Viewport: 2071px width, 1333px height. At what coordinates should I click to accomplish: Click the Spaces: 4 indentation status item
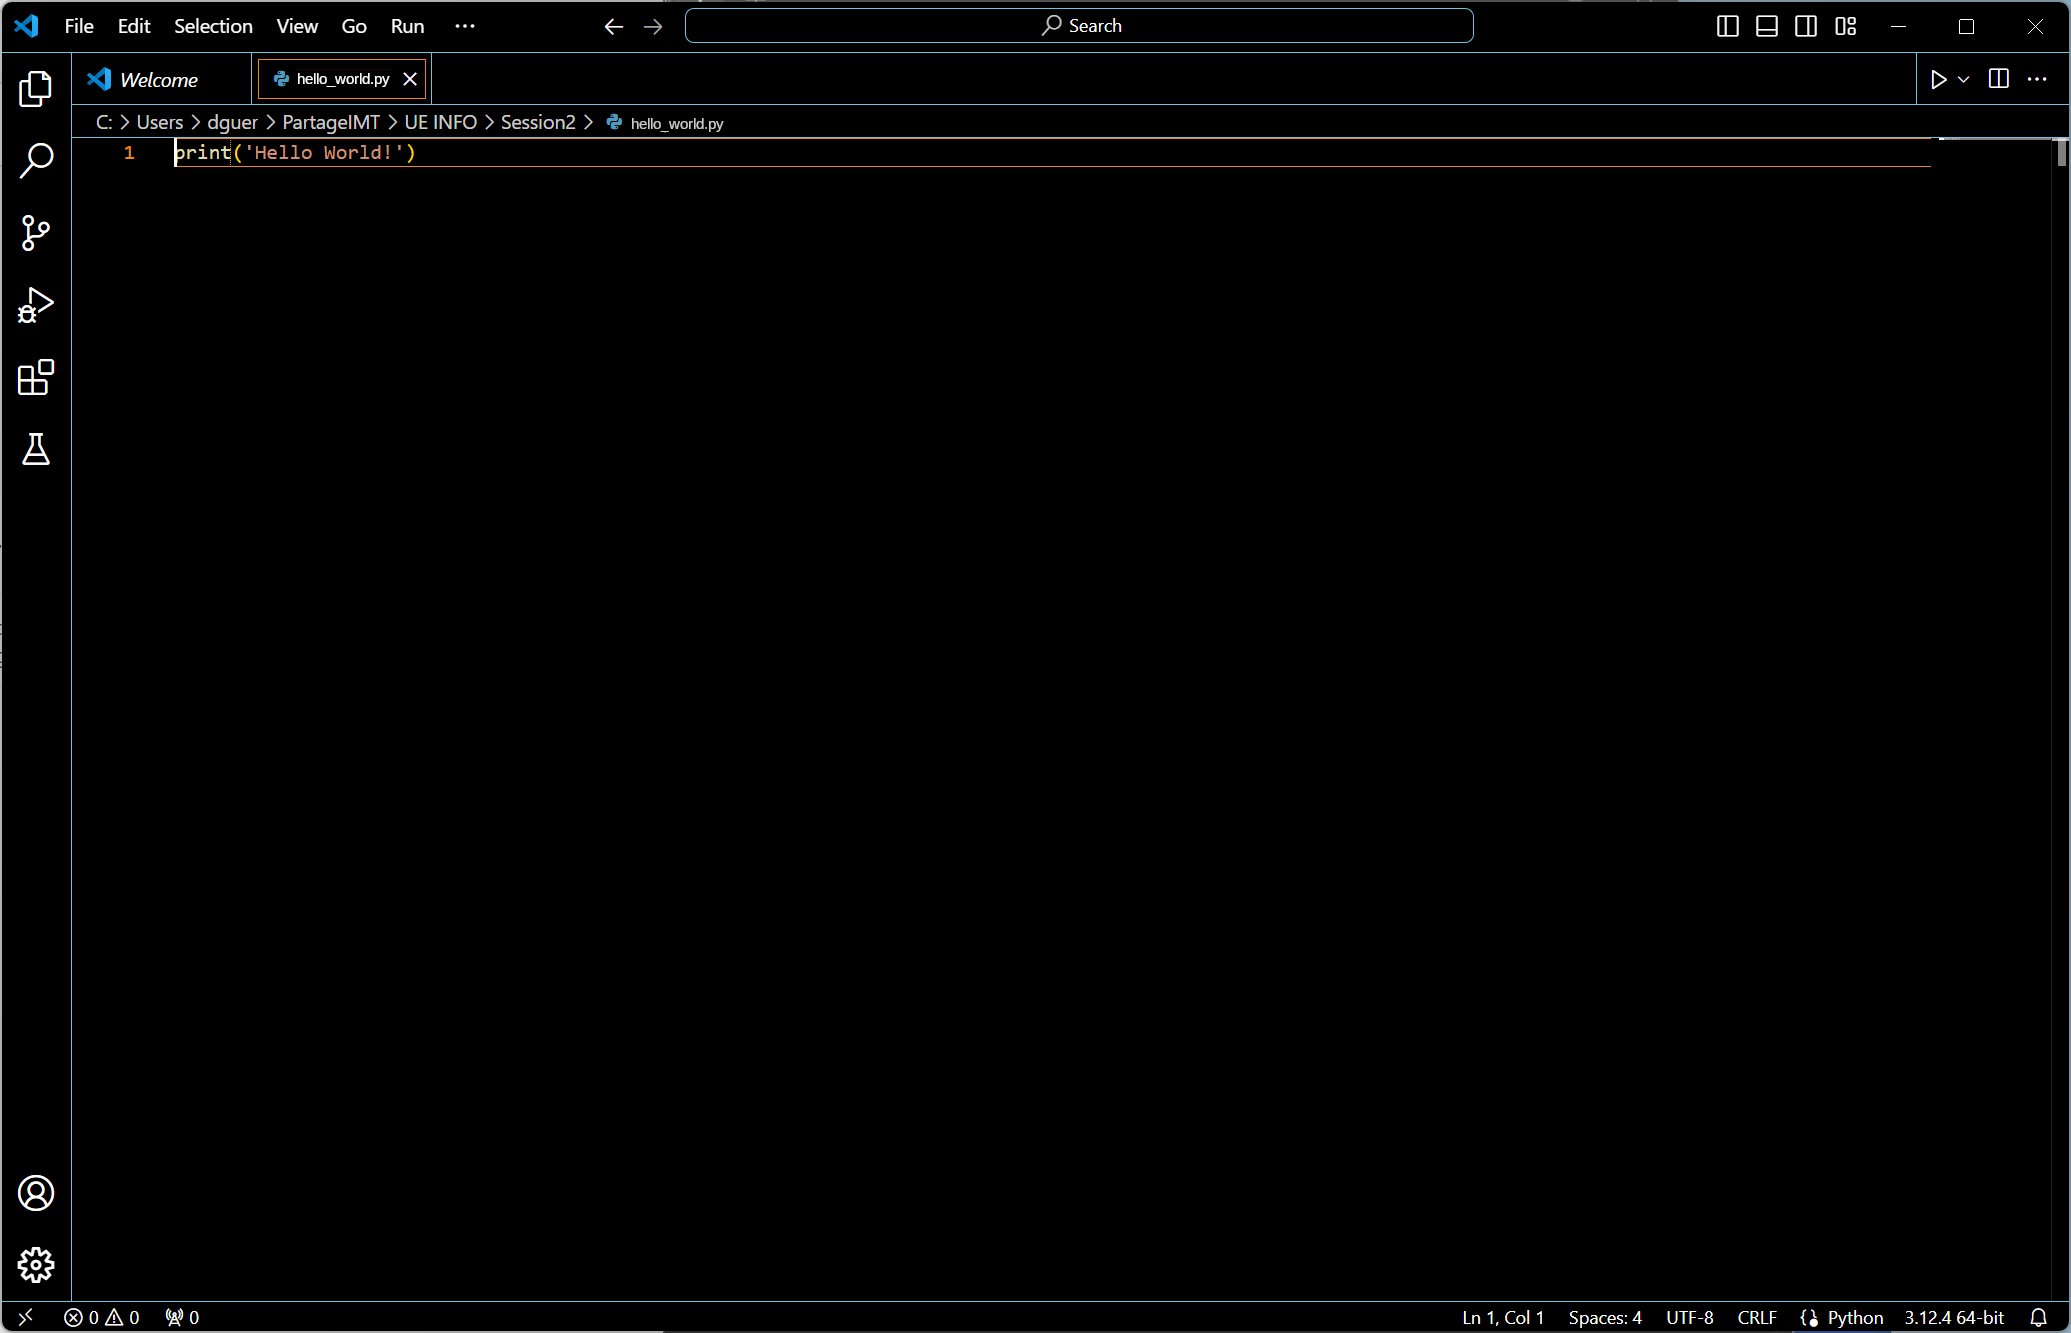[x=1604, y=1317]
